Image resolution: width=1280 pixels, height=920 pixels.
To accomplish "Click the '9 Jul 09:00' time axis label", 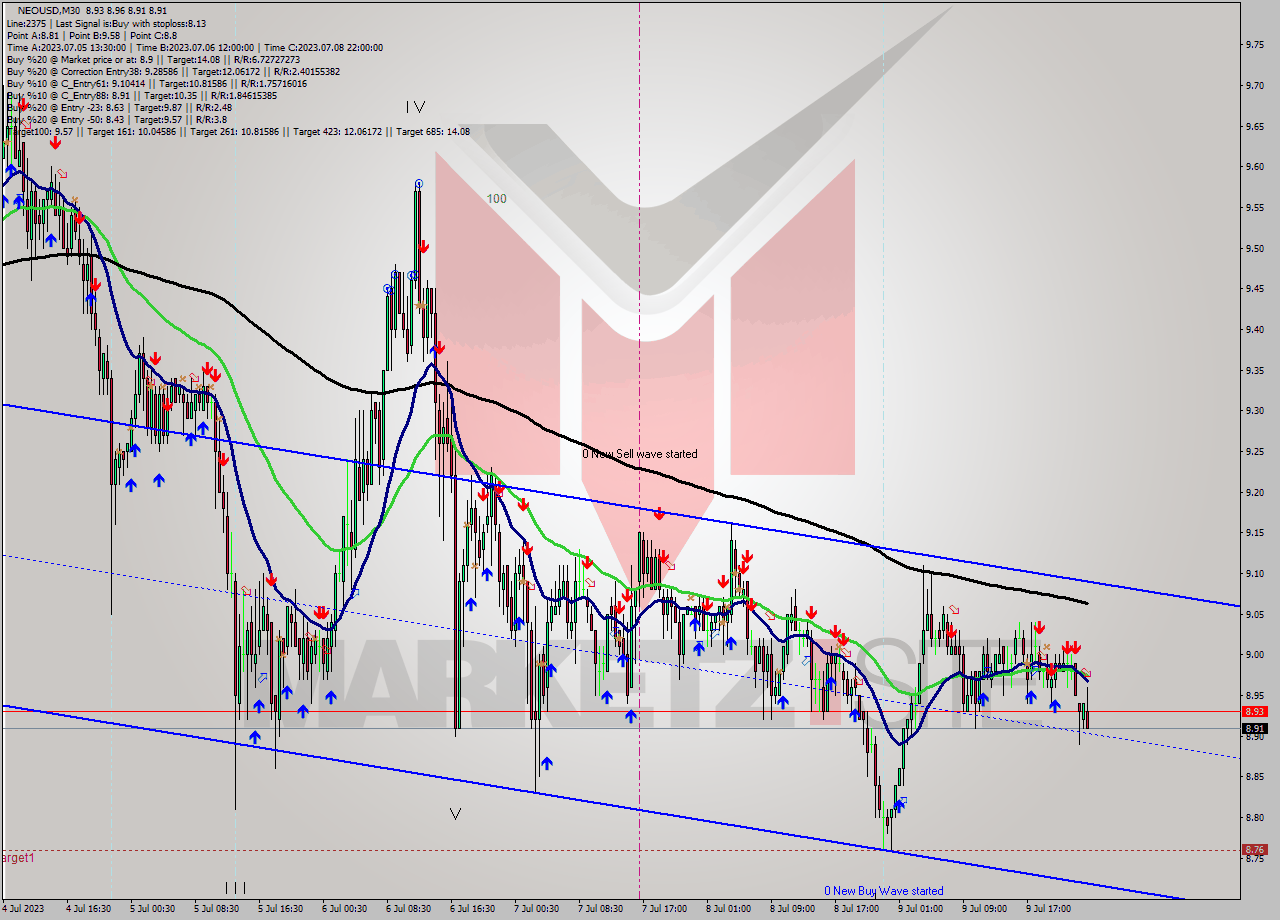I will click(984, 909).
